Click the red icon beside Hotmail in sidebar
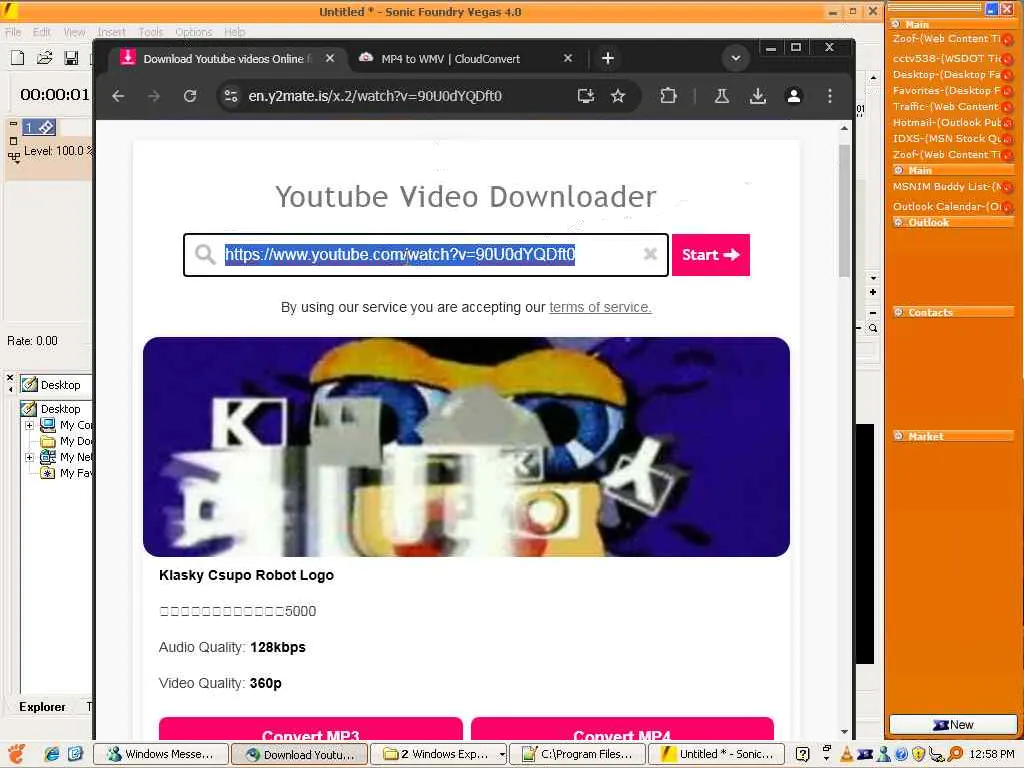The height and width of the screenshot is (768, 1024). tap(1008, 123)
